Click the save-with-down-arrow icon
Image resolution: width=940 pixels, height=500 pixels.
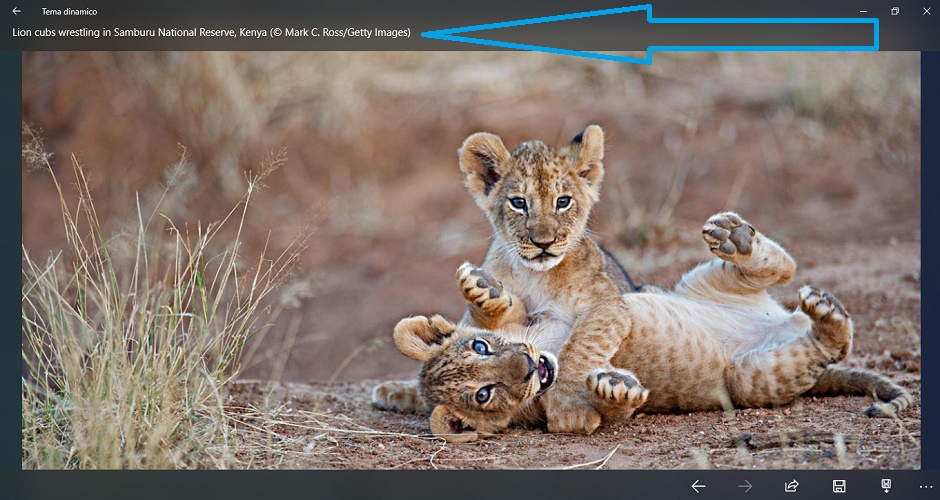tap(886, 486)
